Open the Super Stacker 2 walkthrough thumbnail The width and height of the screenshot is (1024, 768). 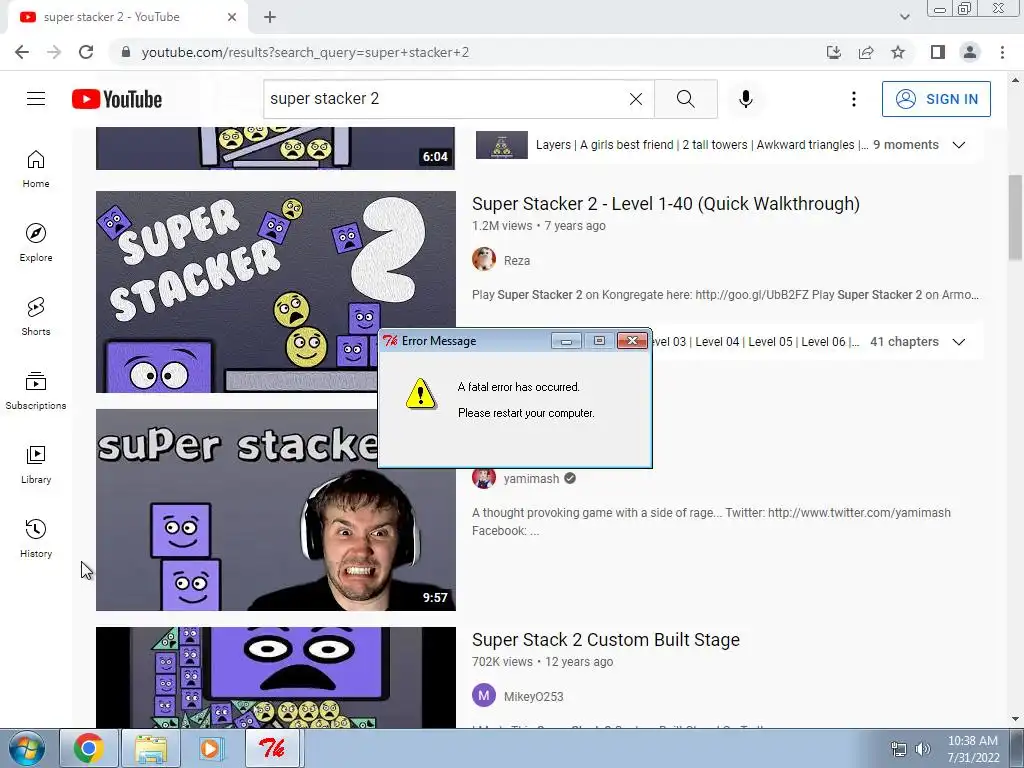276,292
